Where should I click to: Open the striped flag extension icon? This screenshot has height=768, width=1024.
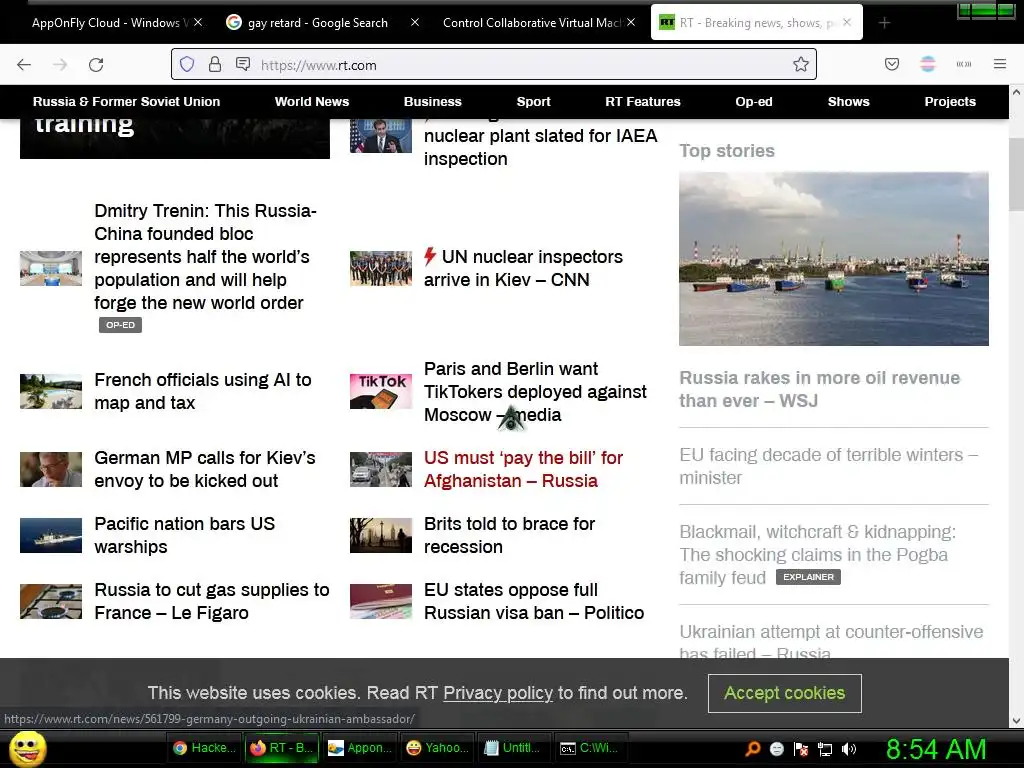click(927, 64)
